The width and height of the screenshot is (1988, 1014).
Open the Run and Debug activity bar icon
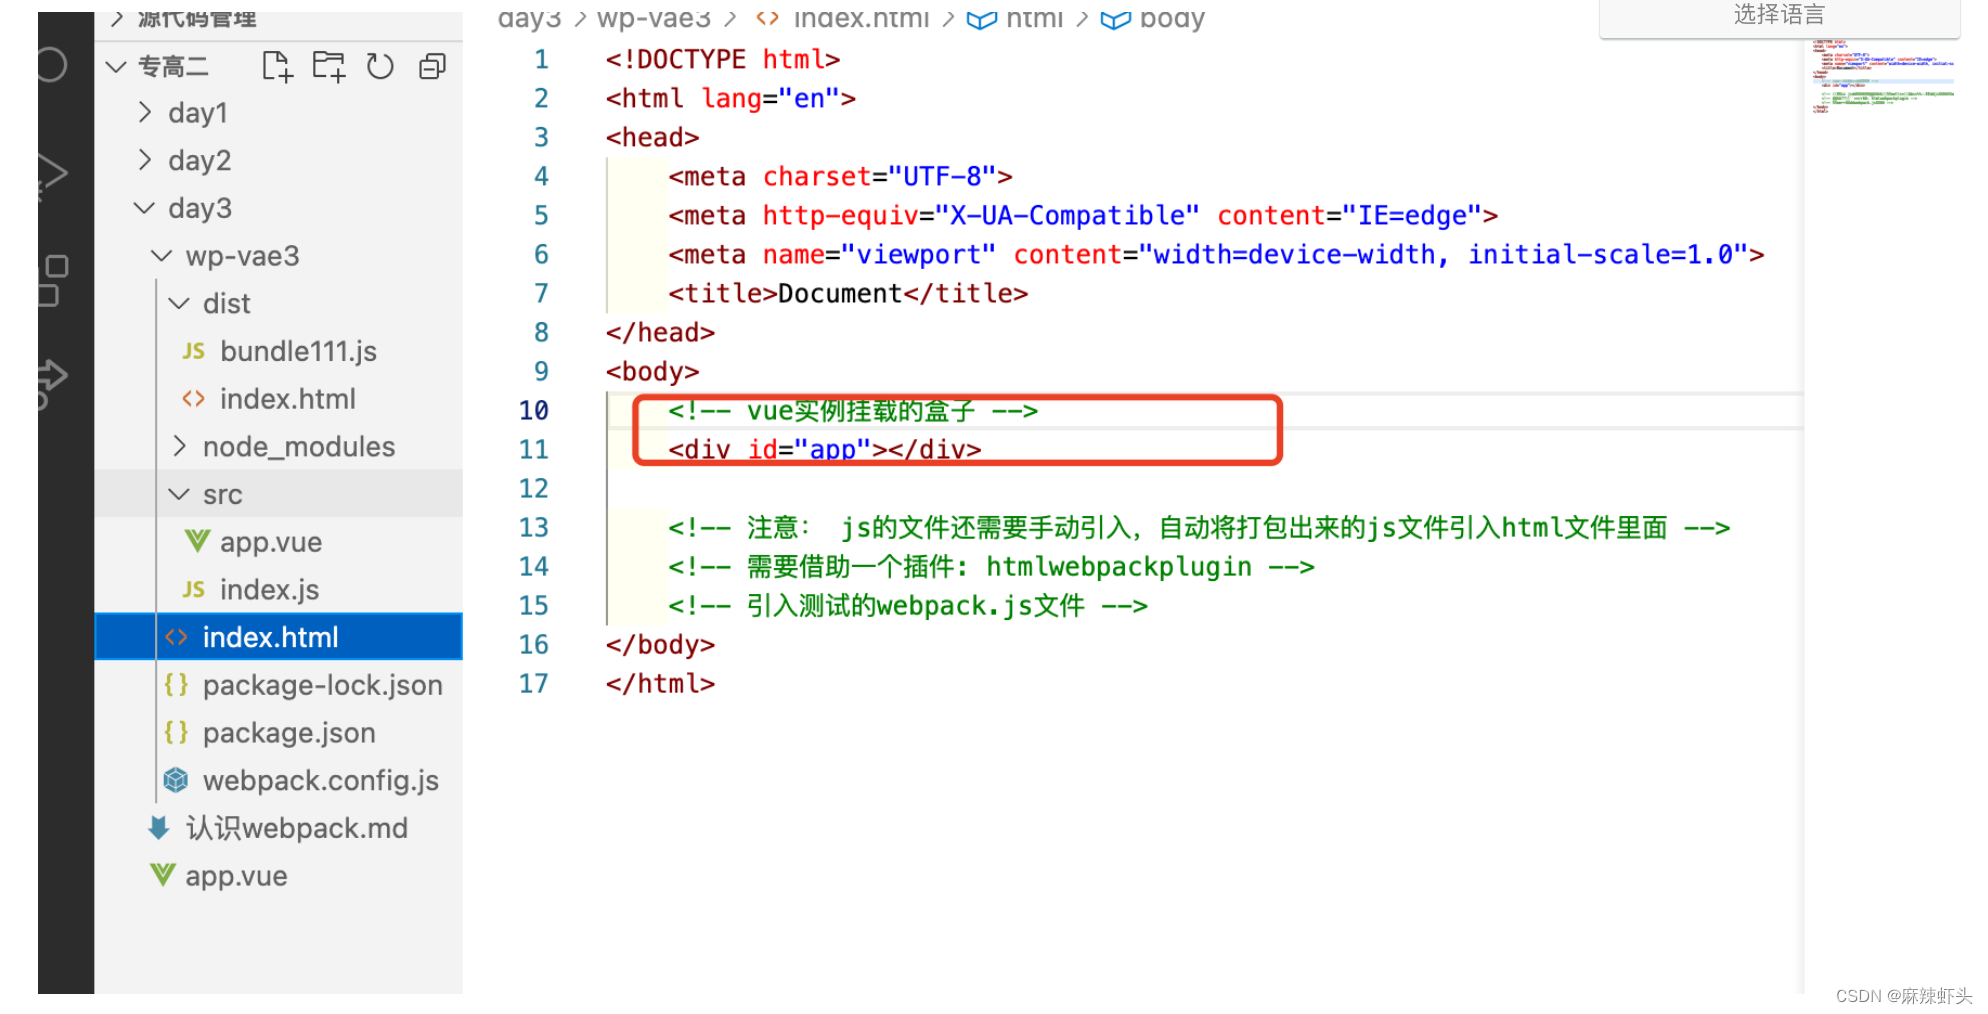point(52,177)
